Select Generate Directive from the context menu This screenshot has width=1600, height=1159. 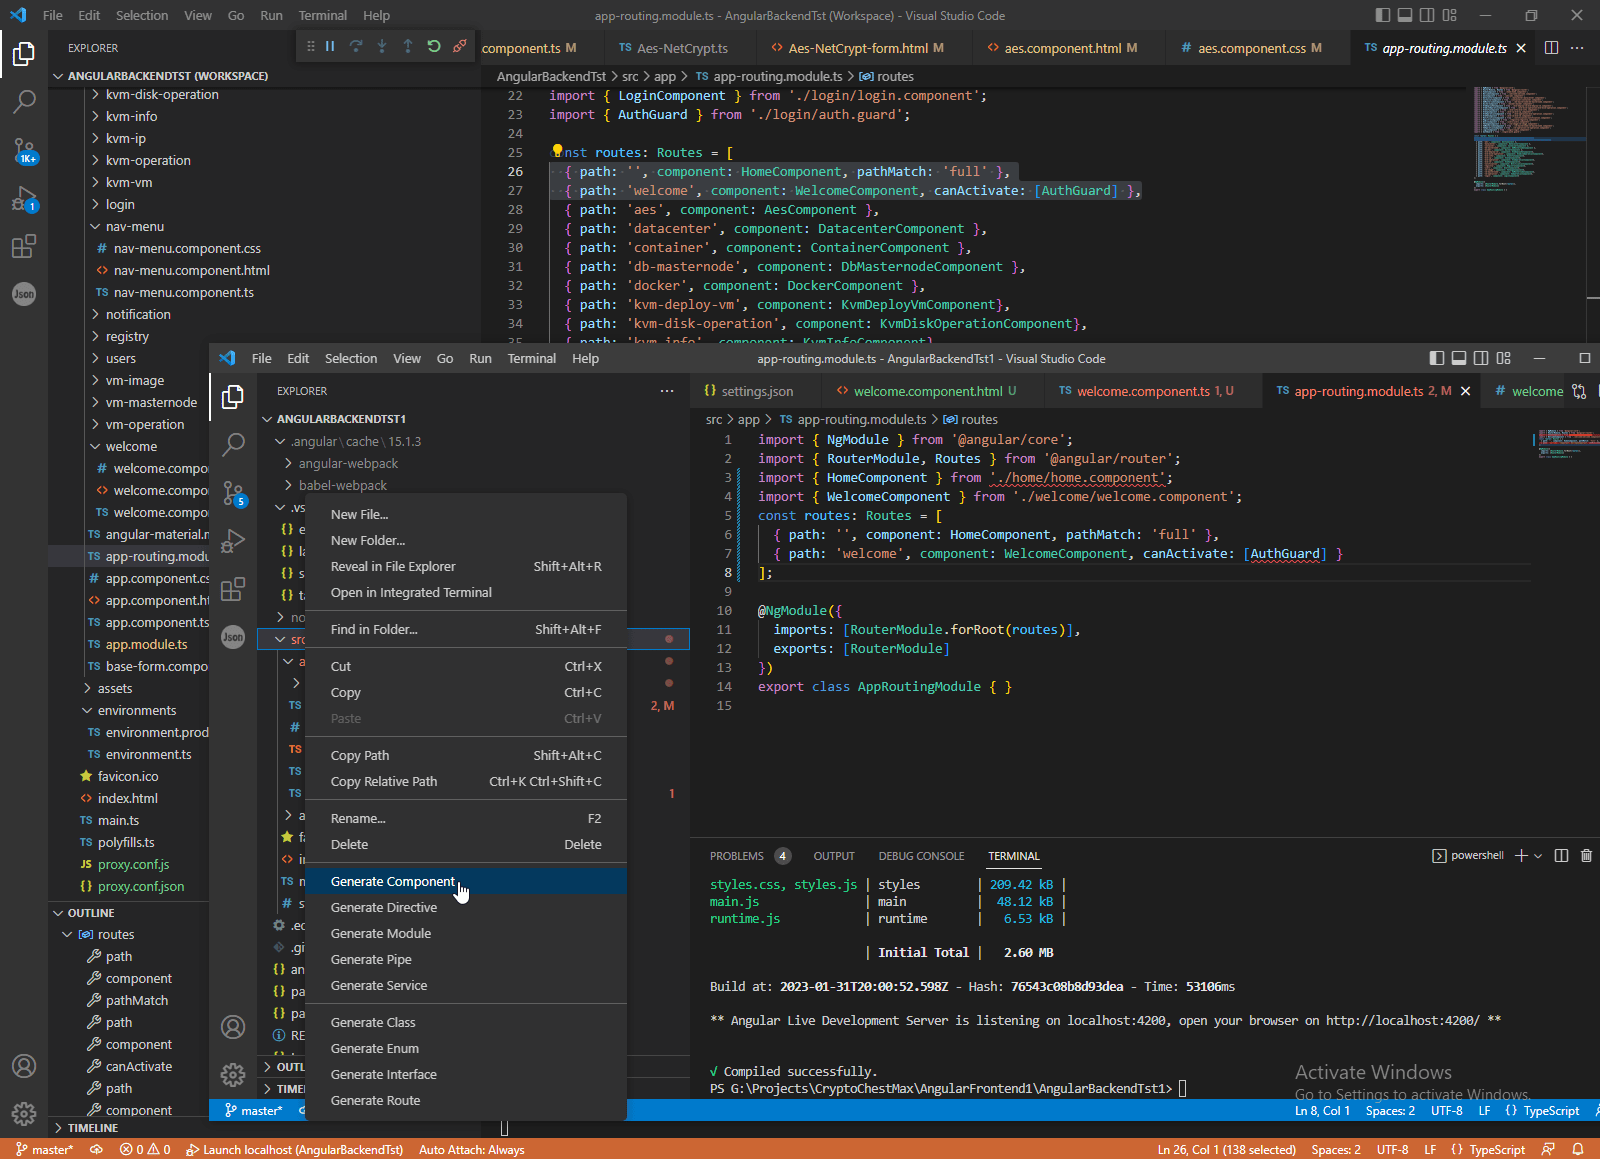click(383, 907)
